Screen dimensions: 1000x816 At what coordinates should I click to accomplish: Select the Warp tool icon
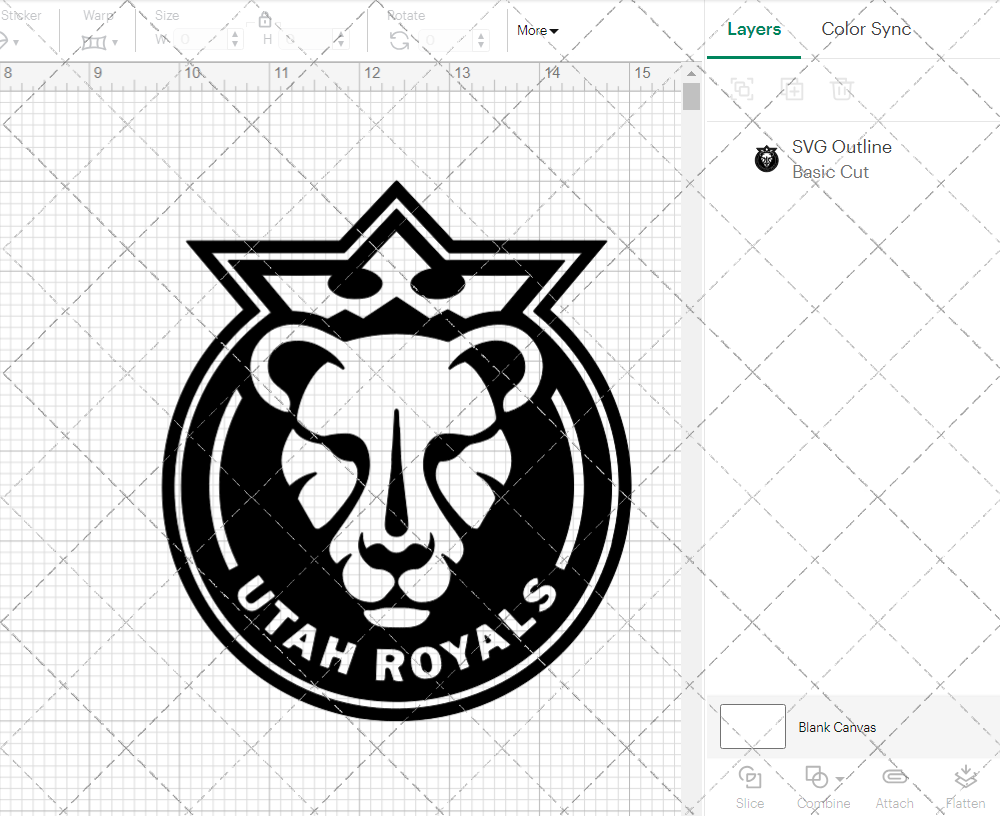click(x=96, y=42)
